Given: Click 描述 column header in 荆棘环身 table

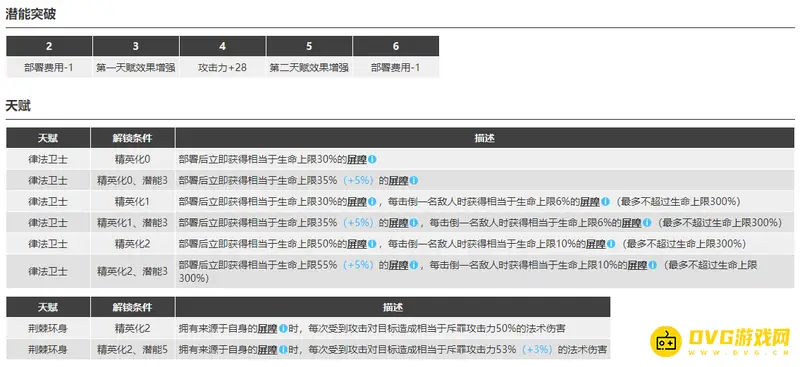Looking at the screenshot, I should [393, 307].
